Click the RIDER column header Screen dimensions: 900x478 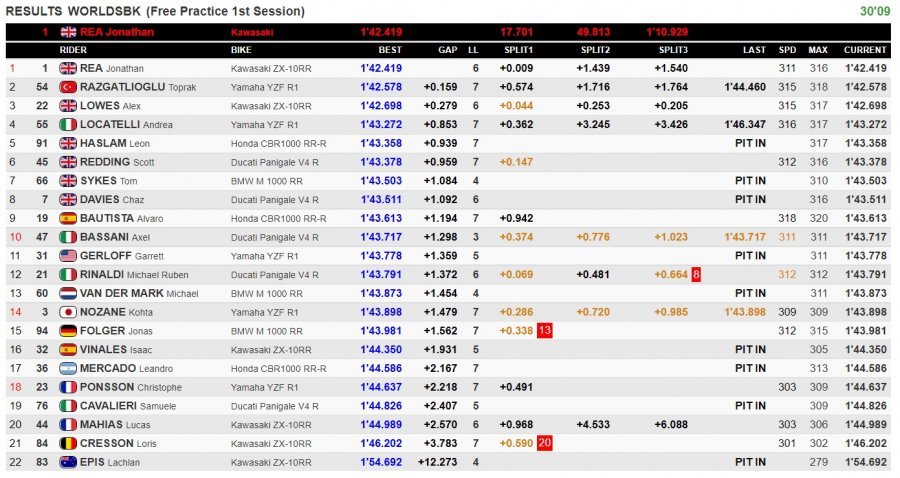(73, 50)
